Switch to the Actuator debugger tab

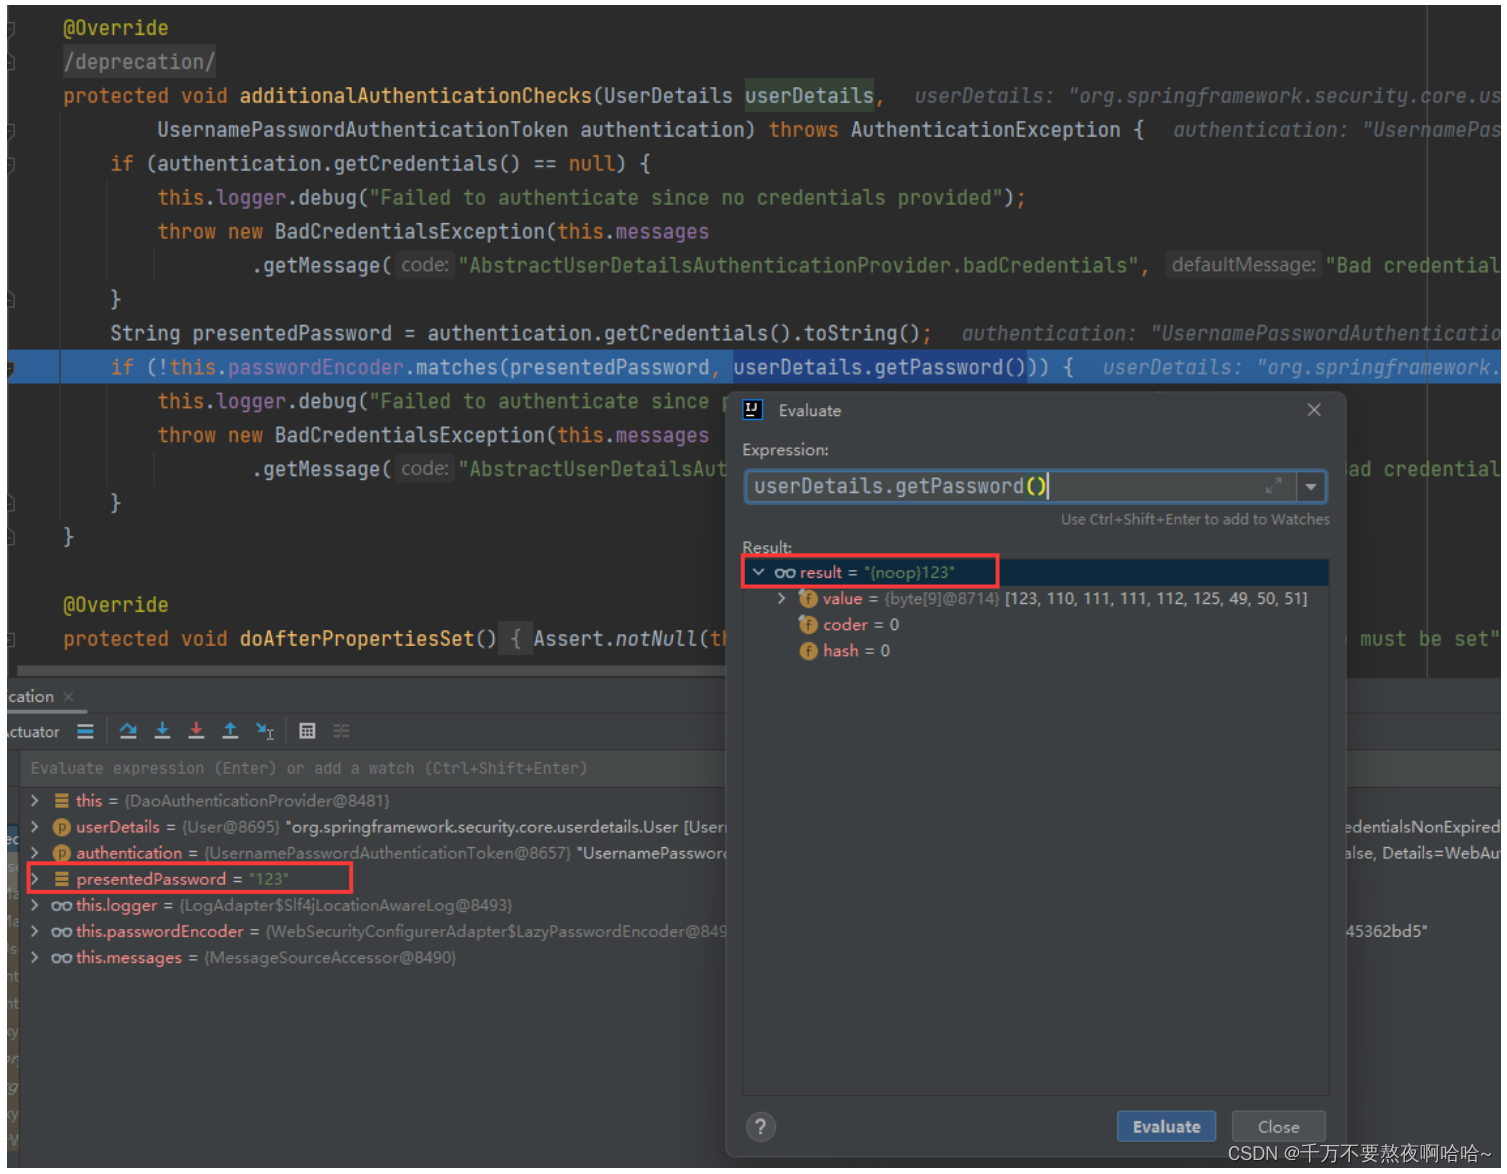[x=32, y=732]
